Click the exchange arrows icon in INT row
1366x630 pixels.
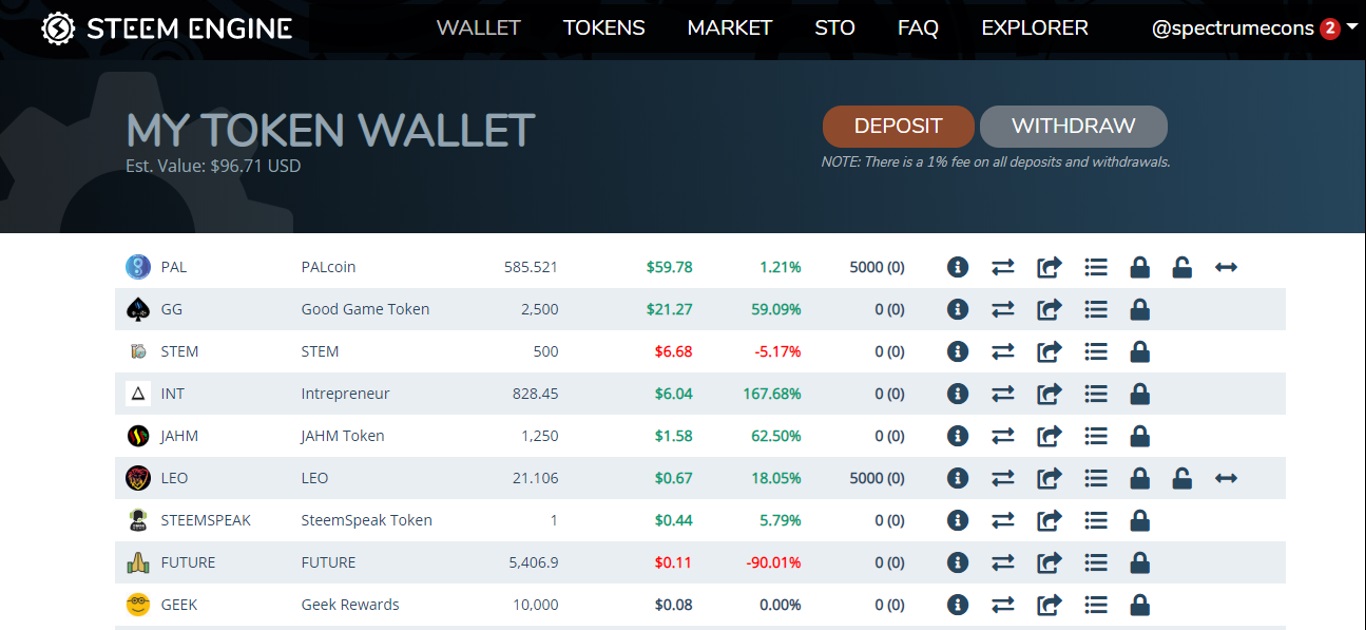coord(1003,393)
